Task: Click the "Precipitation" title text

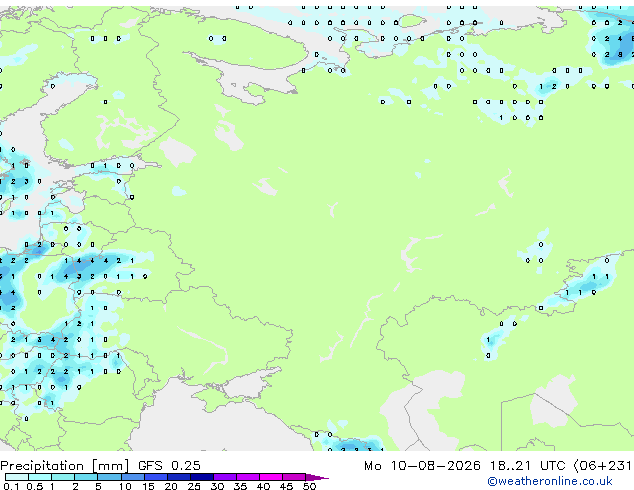Action: (42, 466)
